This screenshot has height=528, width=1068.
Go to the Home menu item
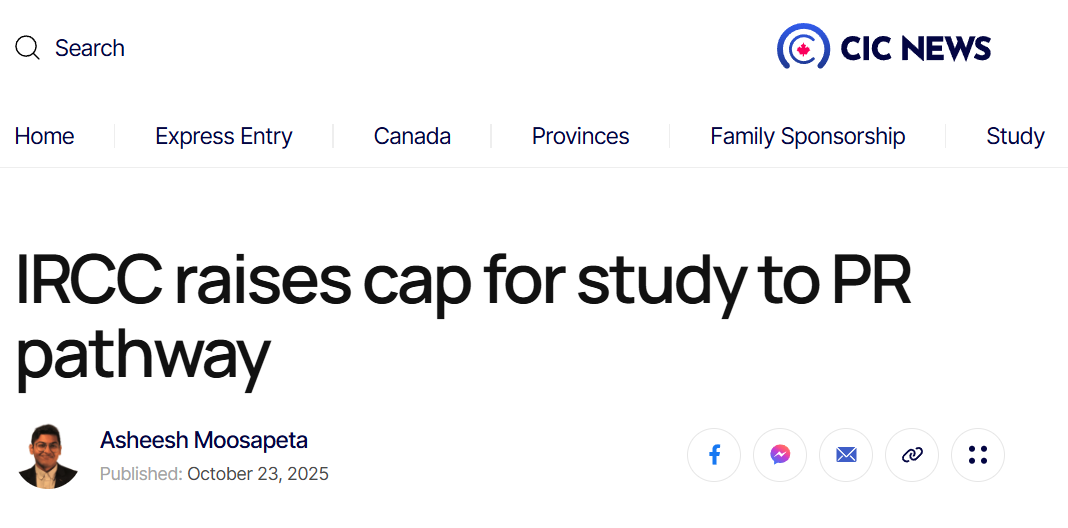[x=44, y=136]
